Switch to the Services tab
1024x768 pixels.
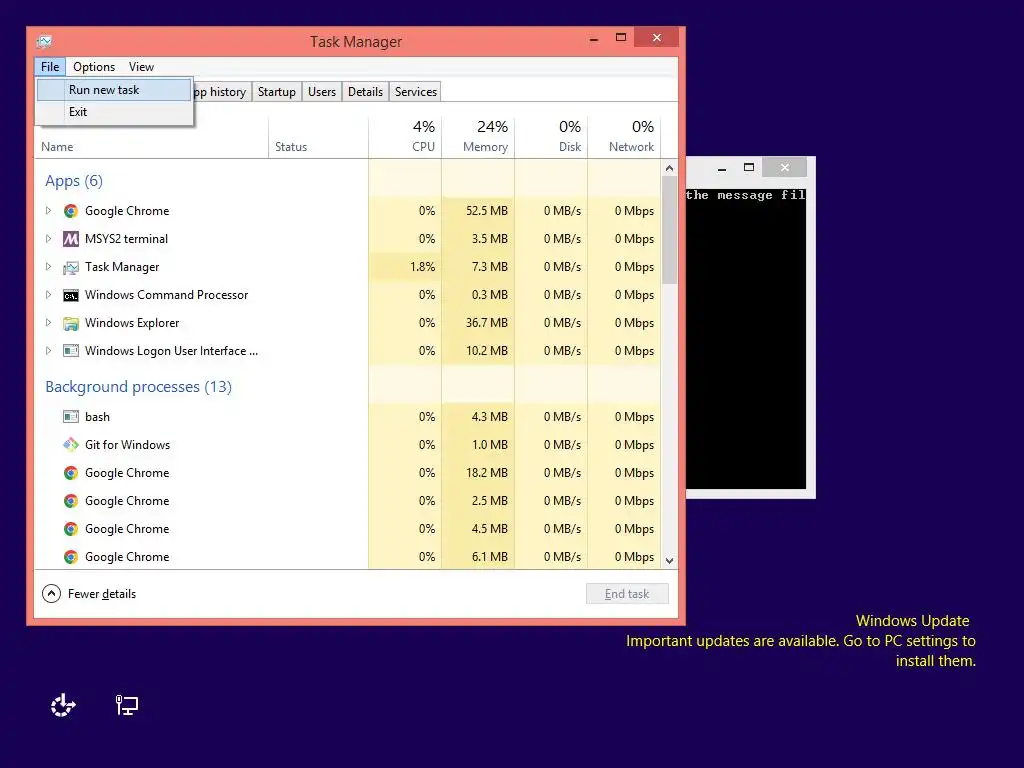point(416,92)
